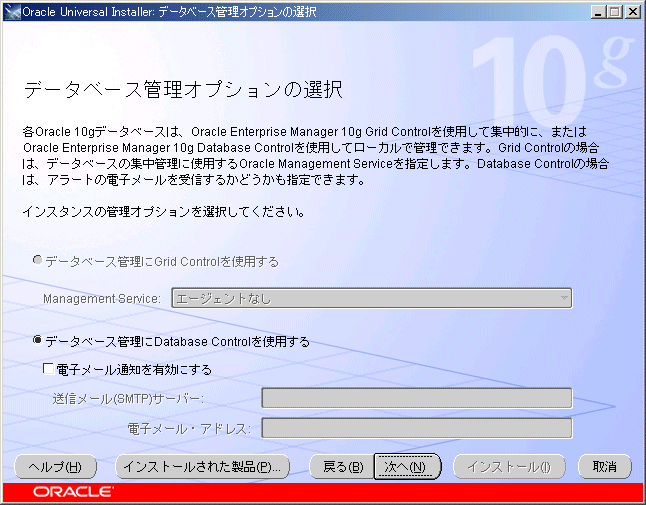Click the ORACLE logo in red bar
This screenshot has height=505, width=646.
(x=74, y=492)
